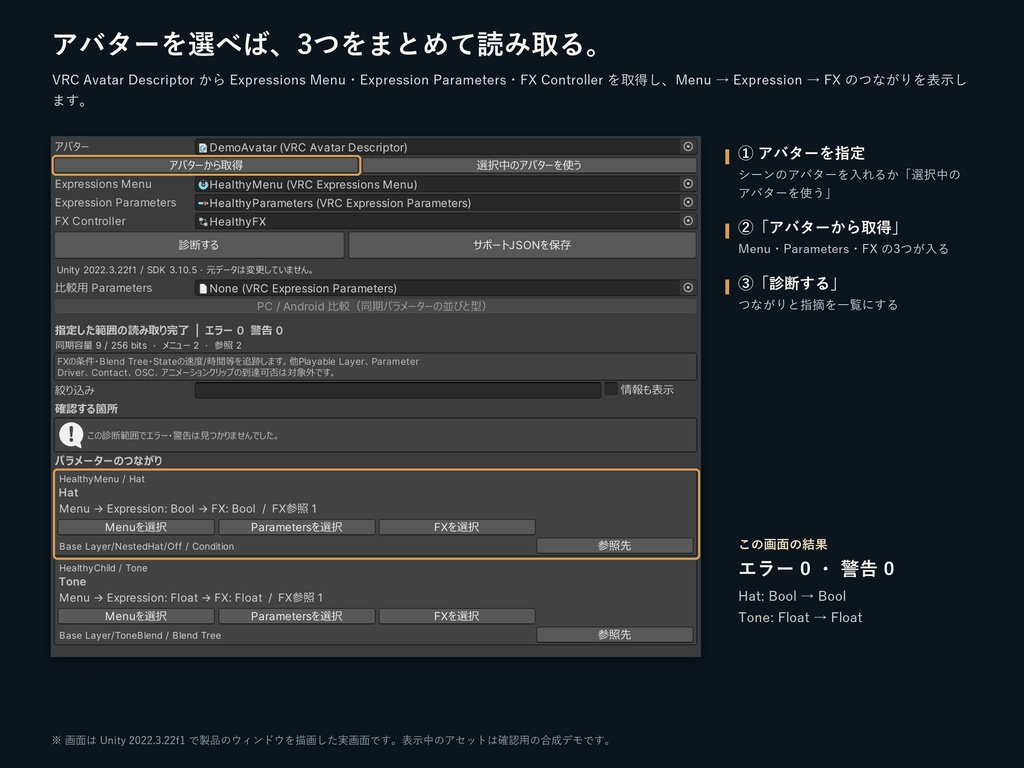The height and width of the screenshot is (768, 1024).
Task: Click 'Menu → Expression: Bool → FX: Bool' line
Action: click(157, 509)
